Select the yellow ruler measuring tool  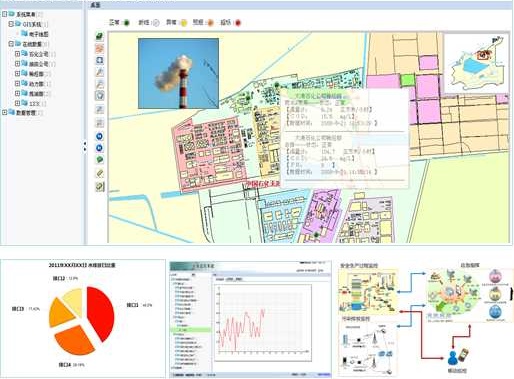[100, 173]
